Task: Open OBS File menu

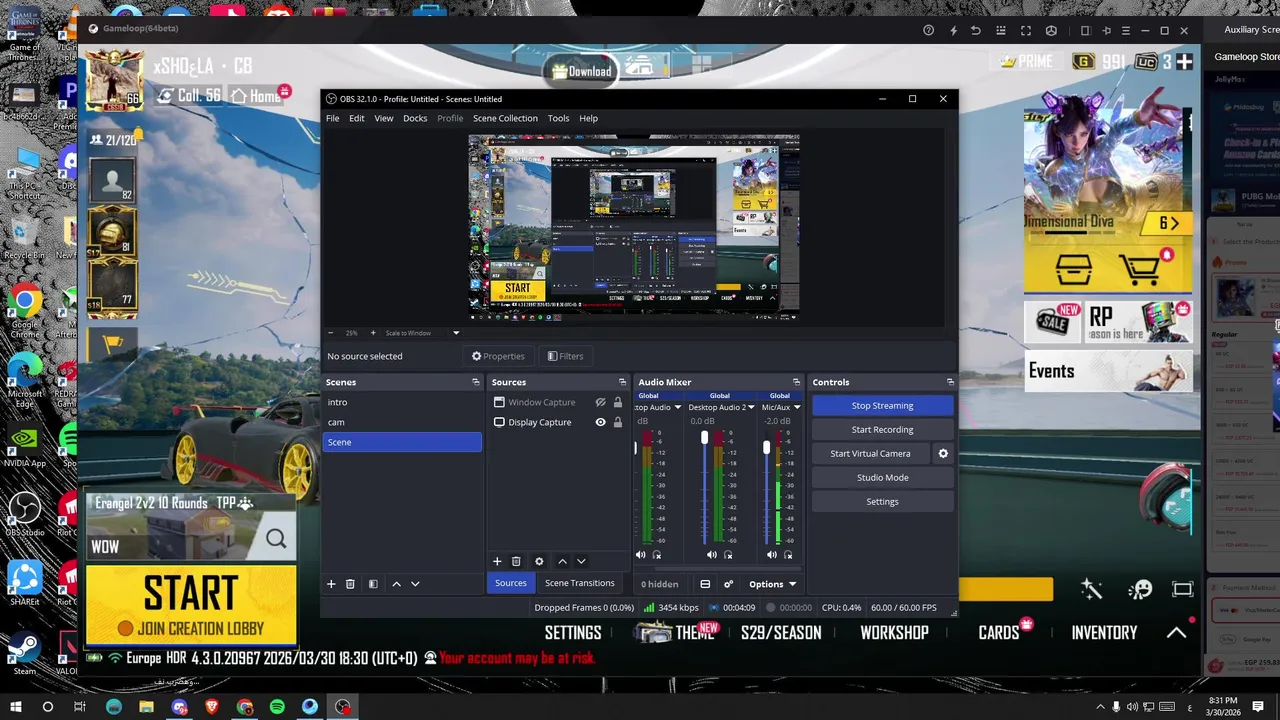Action: coord(332,118)
